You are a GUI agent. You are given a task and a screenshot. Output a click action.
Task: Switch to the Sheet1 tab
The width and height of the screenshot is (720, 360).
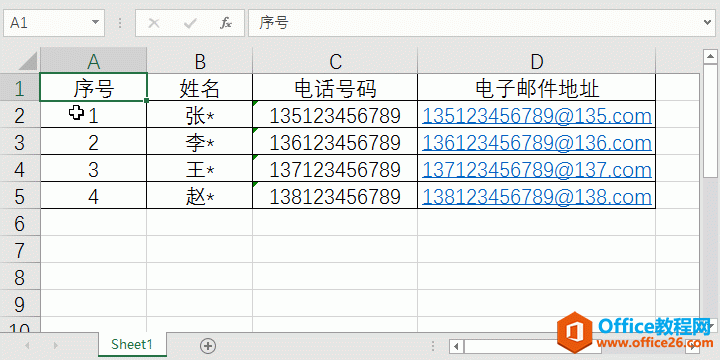(132, 344)
